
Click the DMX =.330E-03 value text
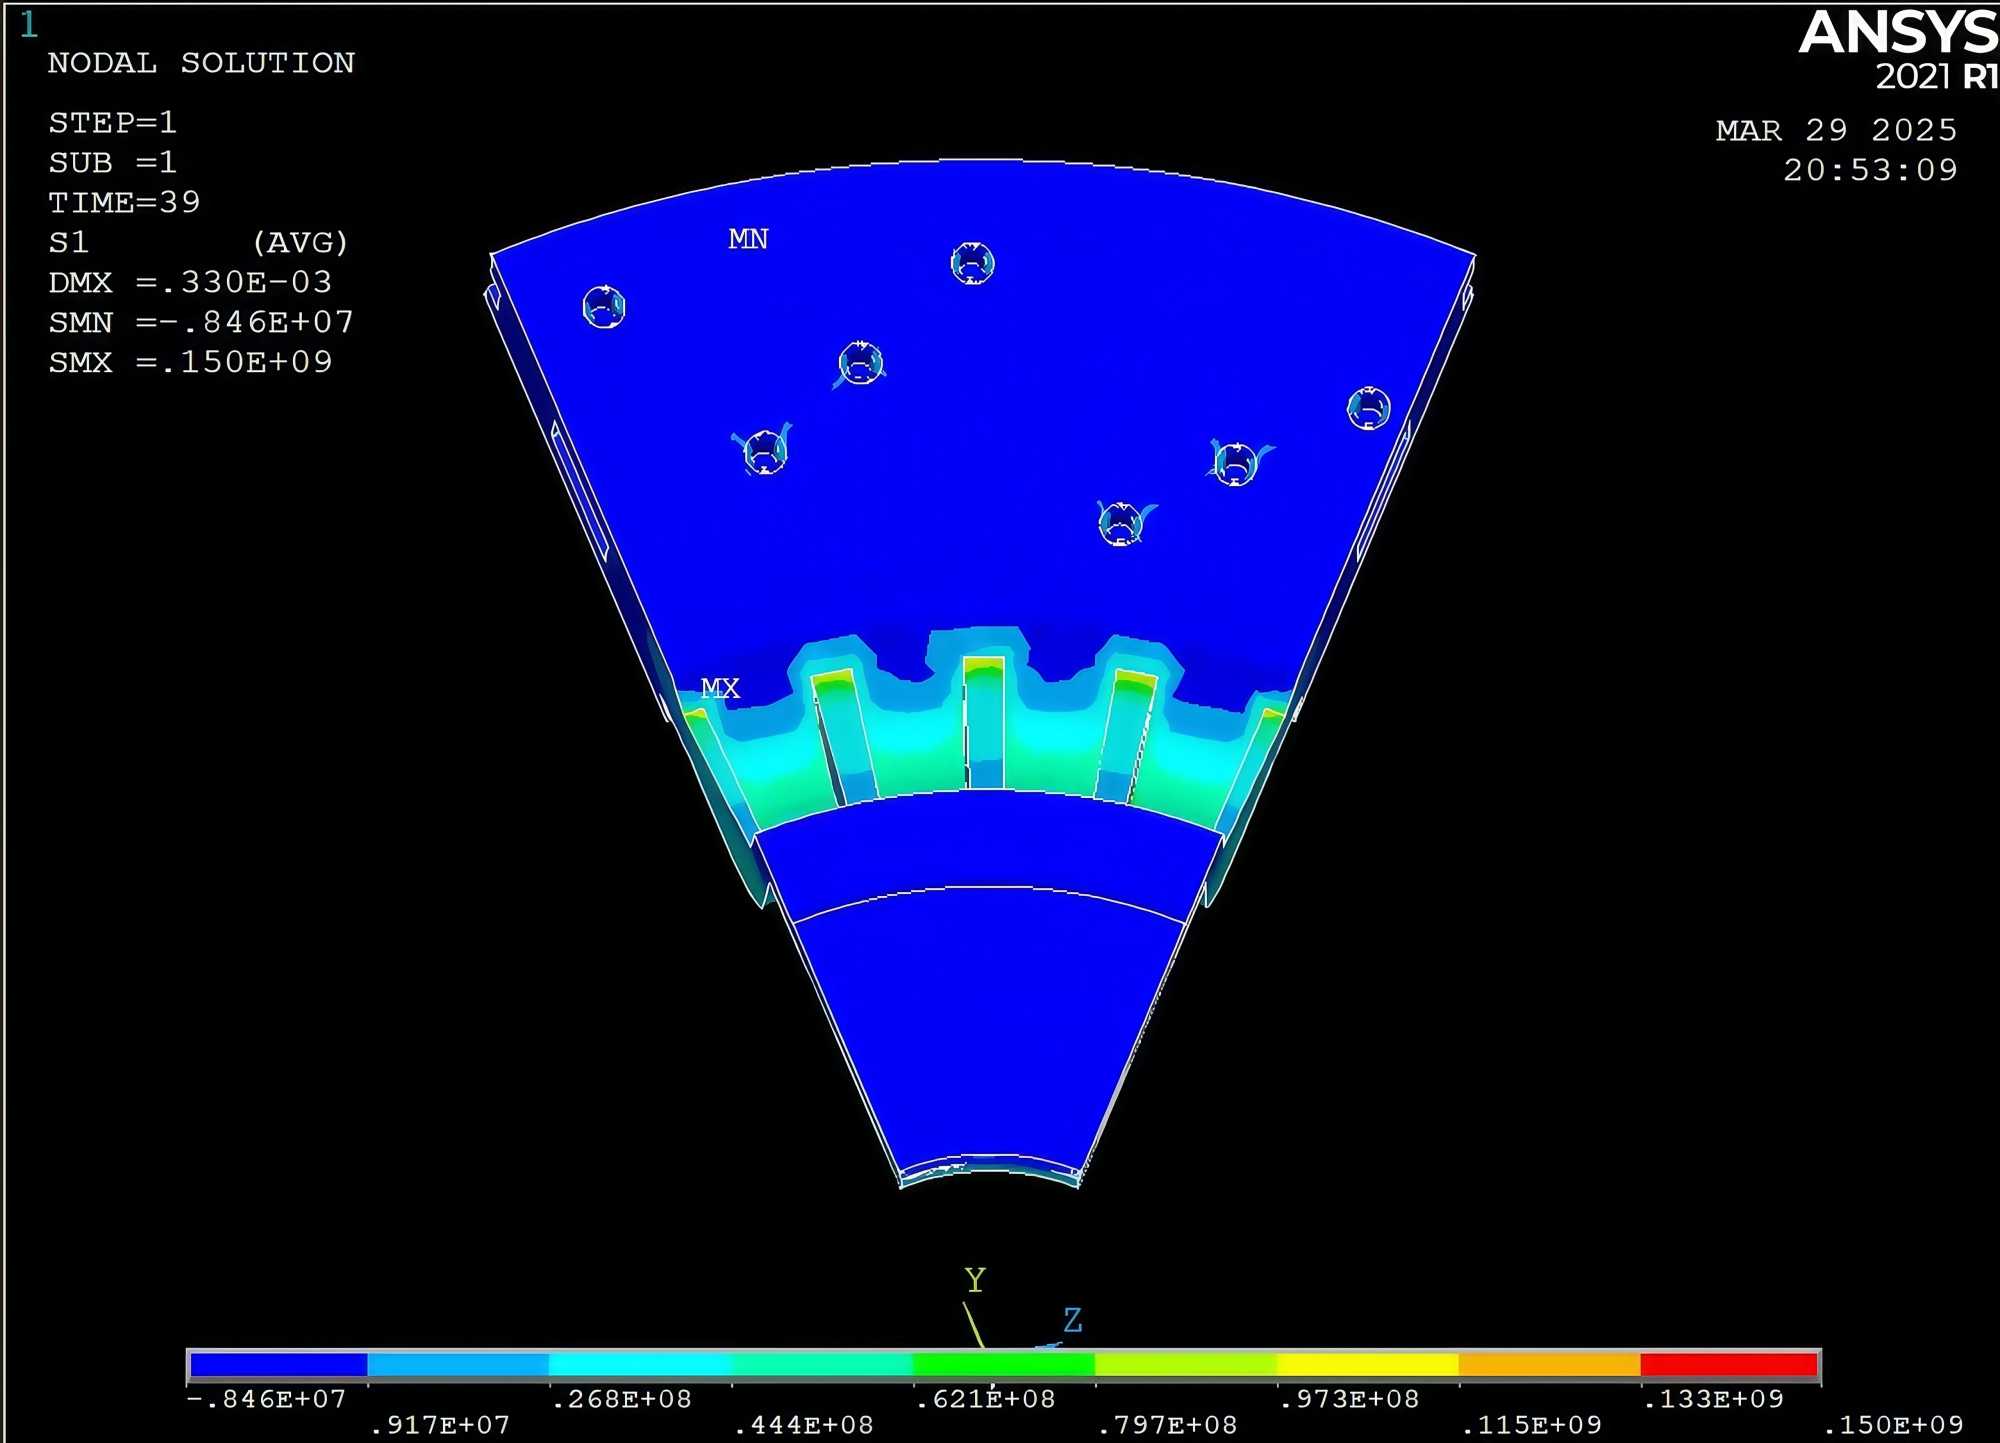tap(190, 282)
